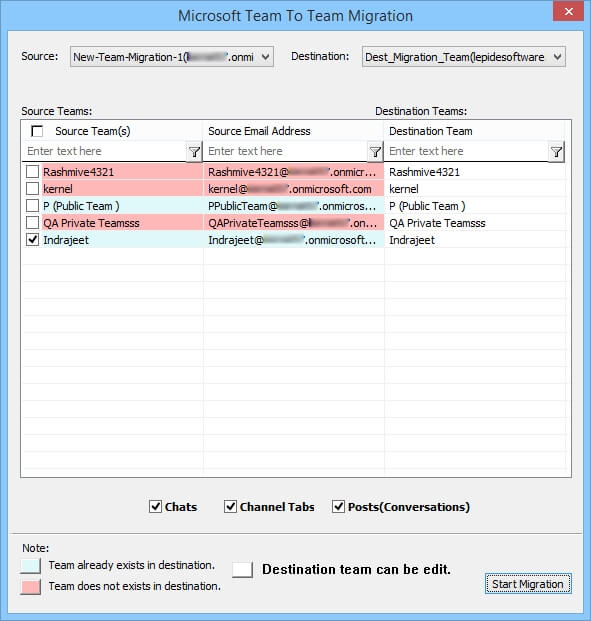This screenshot has height=621, width=591.
Task: Tick the select-all Source Team(s) header checkbox
Action: [x=37, y=131]
